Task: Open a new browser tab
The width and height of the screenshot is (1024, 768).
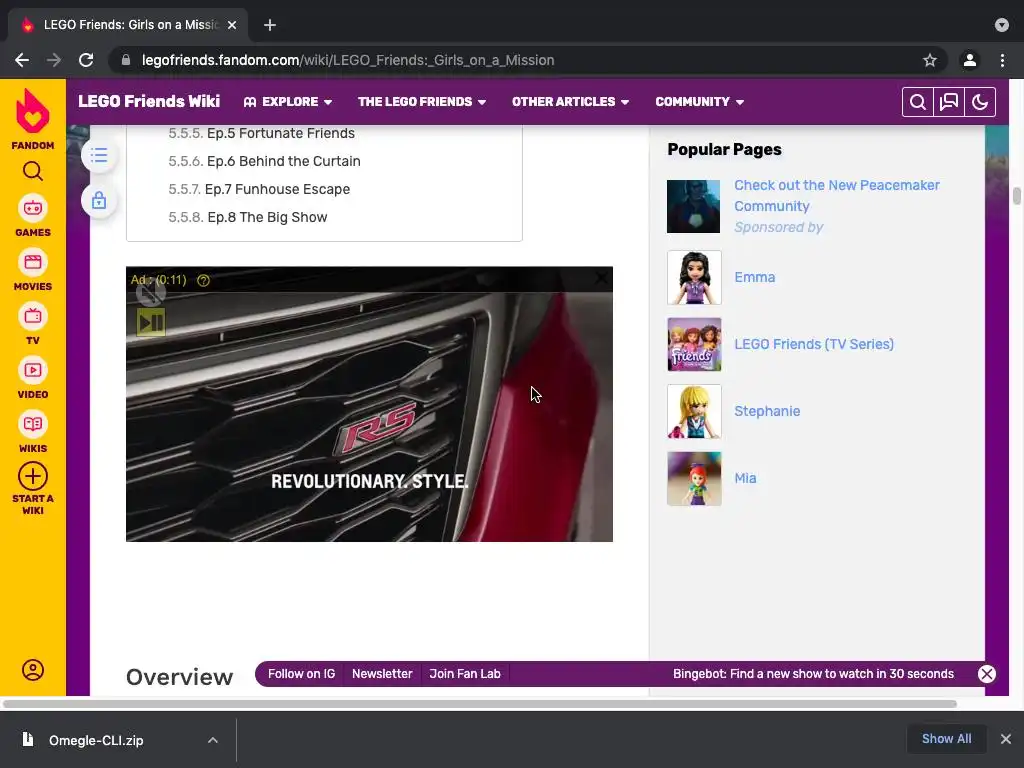Action: (x=270, y=25)
